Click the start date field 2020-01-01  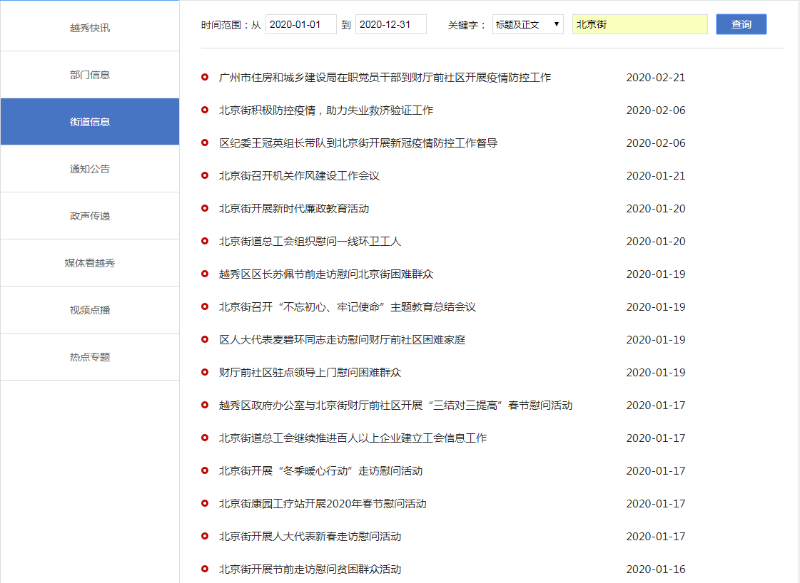[301, 24]
